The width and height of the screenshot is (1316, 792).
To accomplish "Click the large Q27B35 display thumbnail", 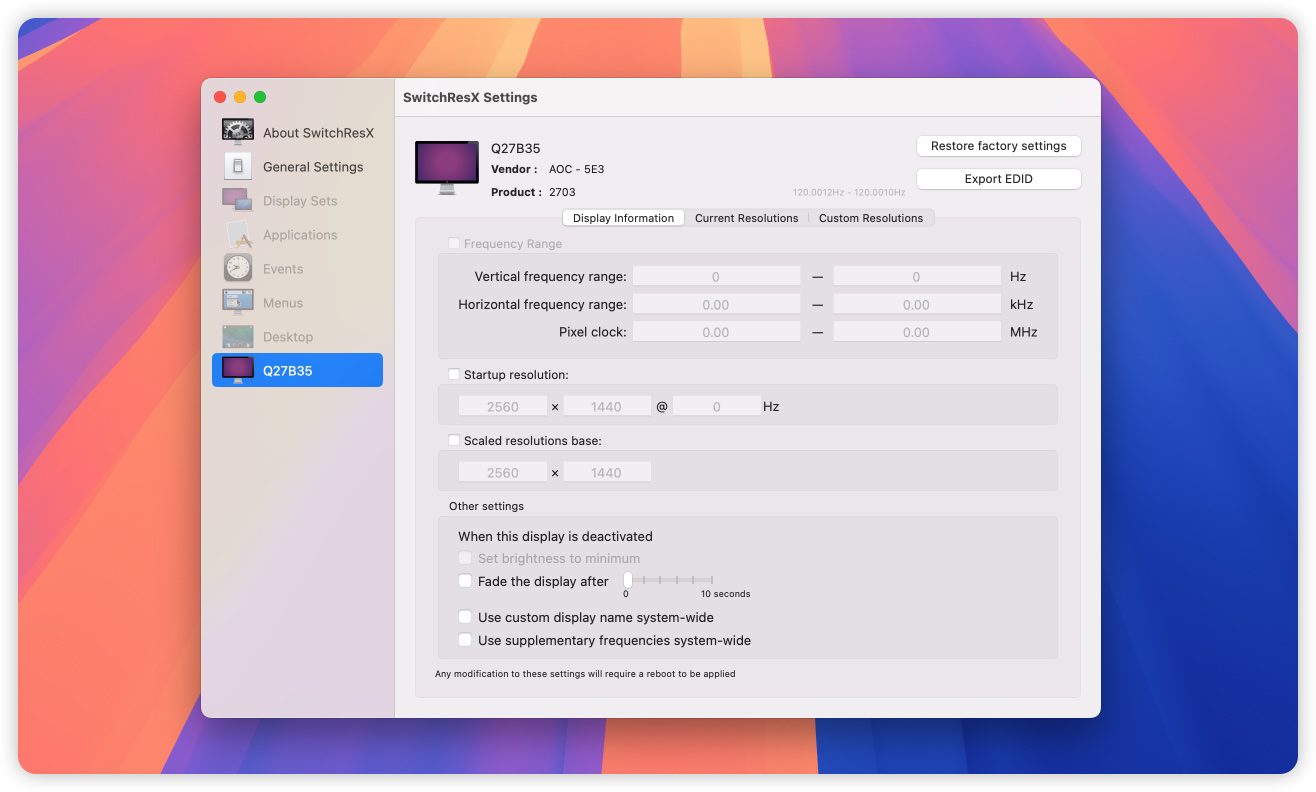I will (x=446, y=165).
